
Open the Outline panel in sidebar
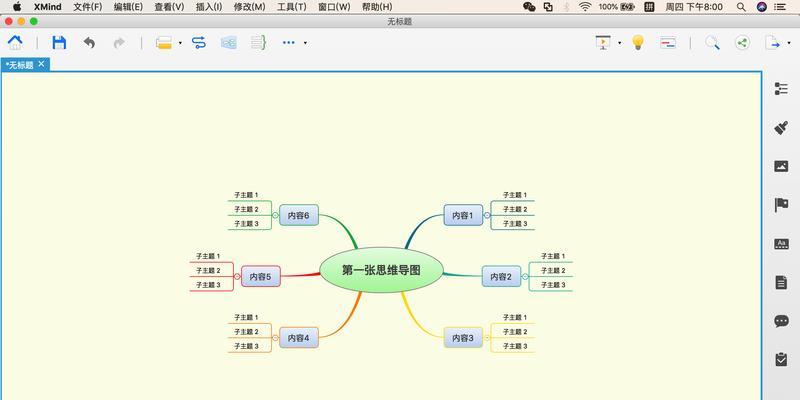coord(781,88)
